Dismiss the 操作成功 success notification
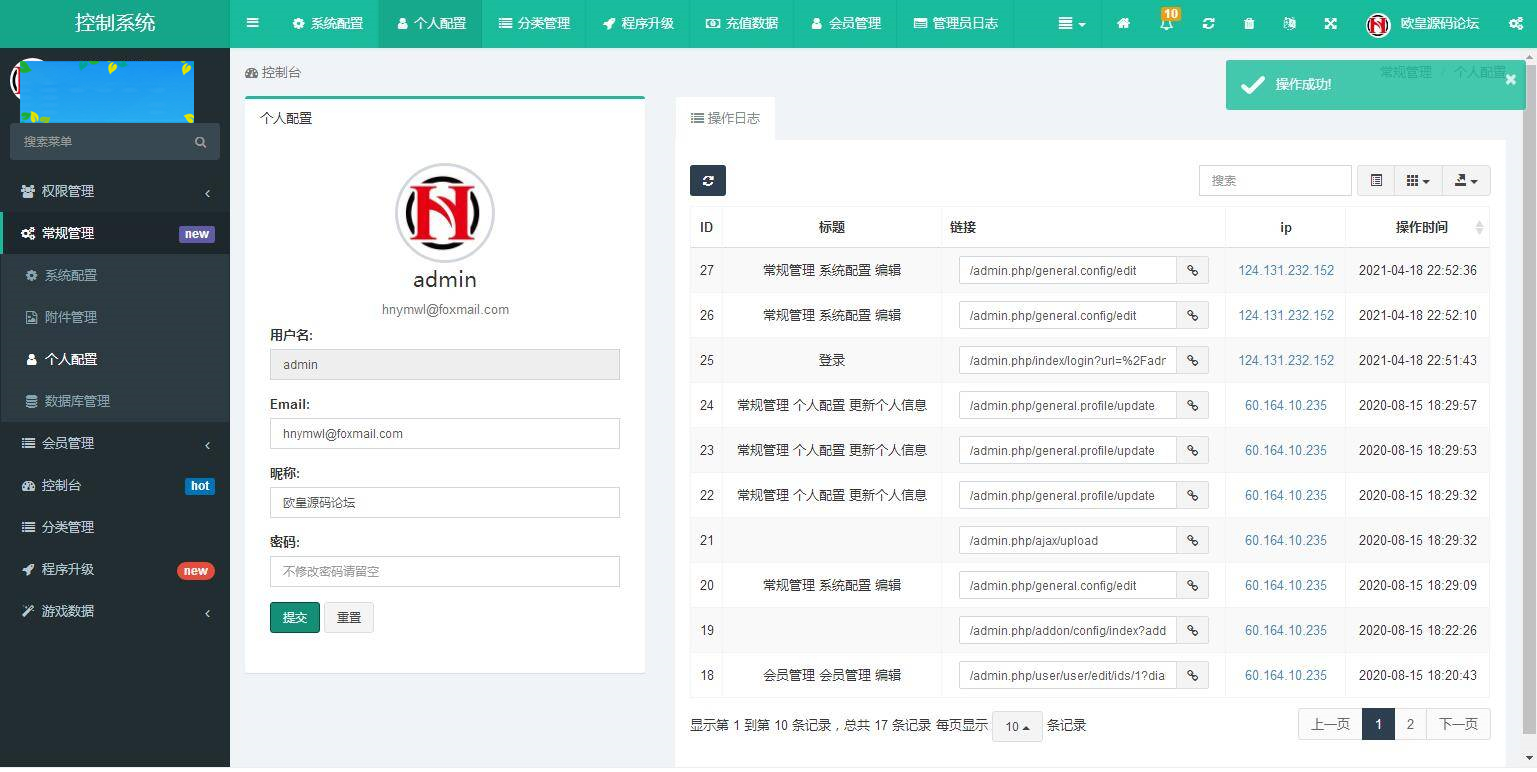Screen dimensions: 1537x772 [1510, 79]
